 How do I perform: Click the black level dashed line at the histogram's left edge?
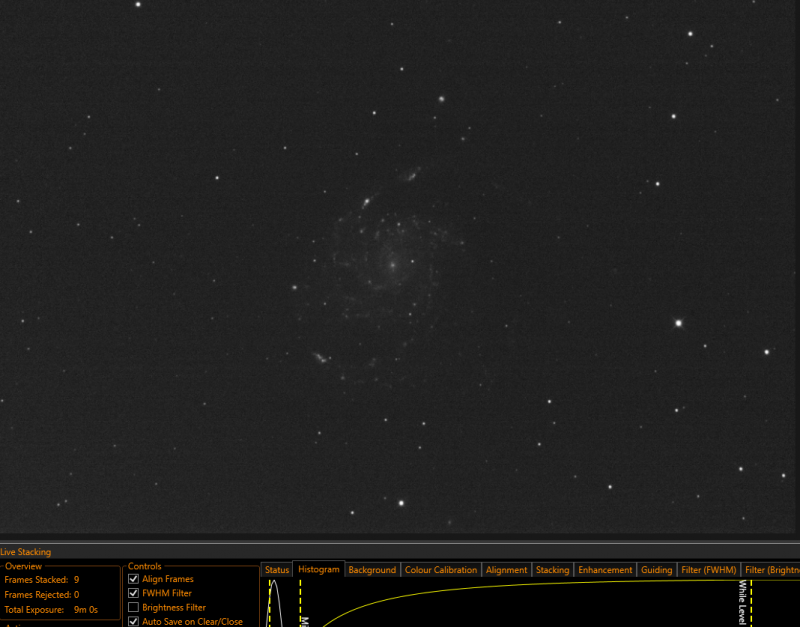point(269,603)
